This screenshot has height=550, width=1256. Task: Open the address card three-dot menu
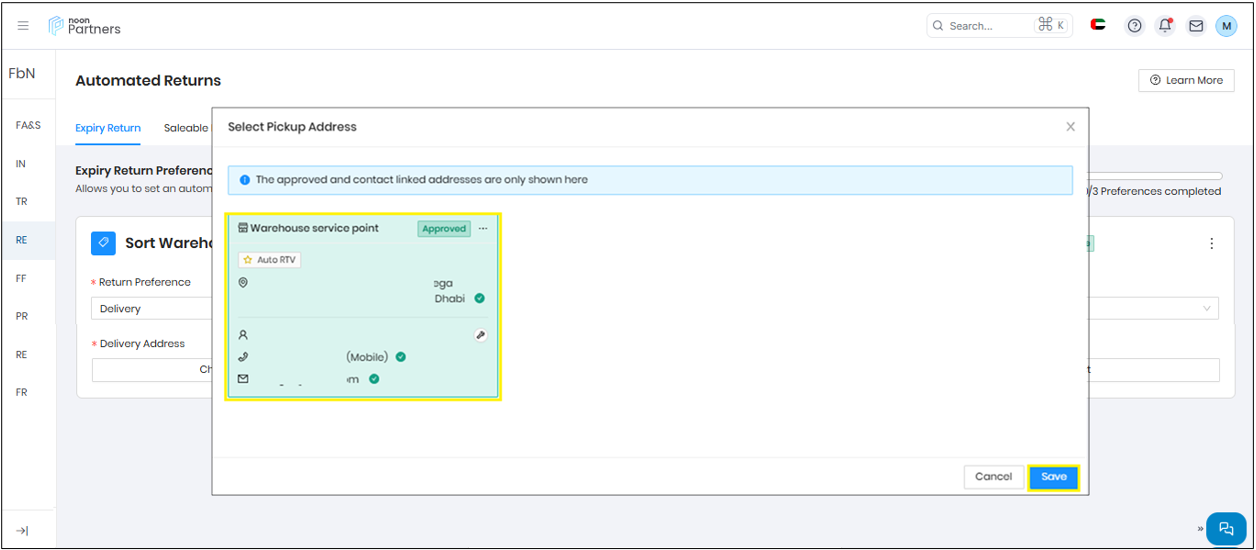click(483, 229)
